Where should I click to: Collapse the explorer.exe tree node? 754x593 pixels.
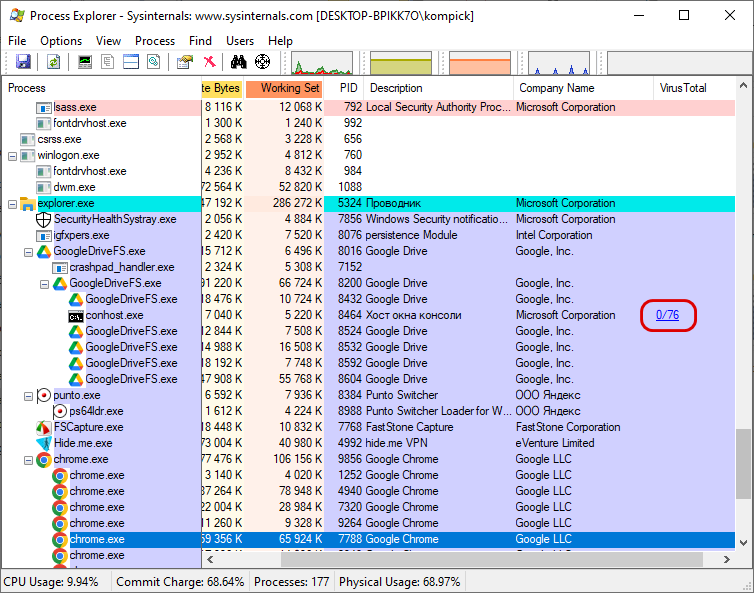pos(13,204)
